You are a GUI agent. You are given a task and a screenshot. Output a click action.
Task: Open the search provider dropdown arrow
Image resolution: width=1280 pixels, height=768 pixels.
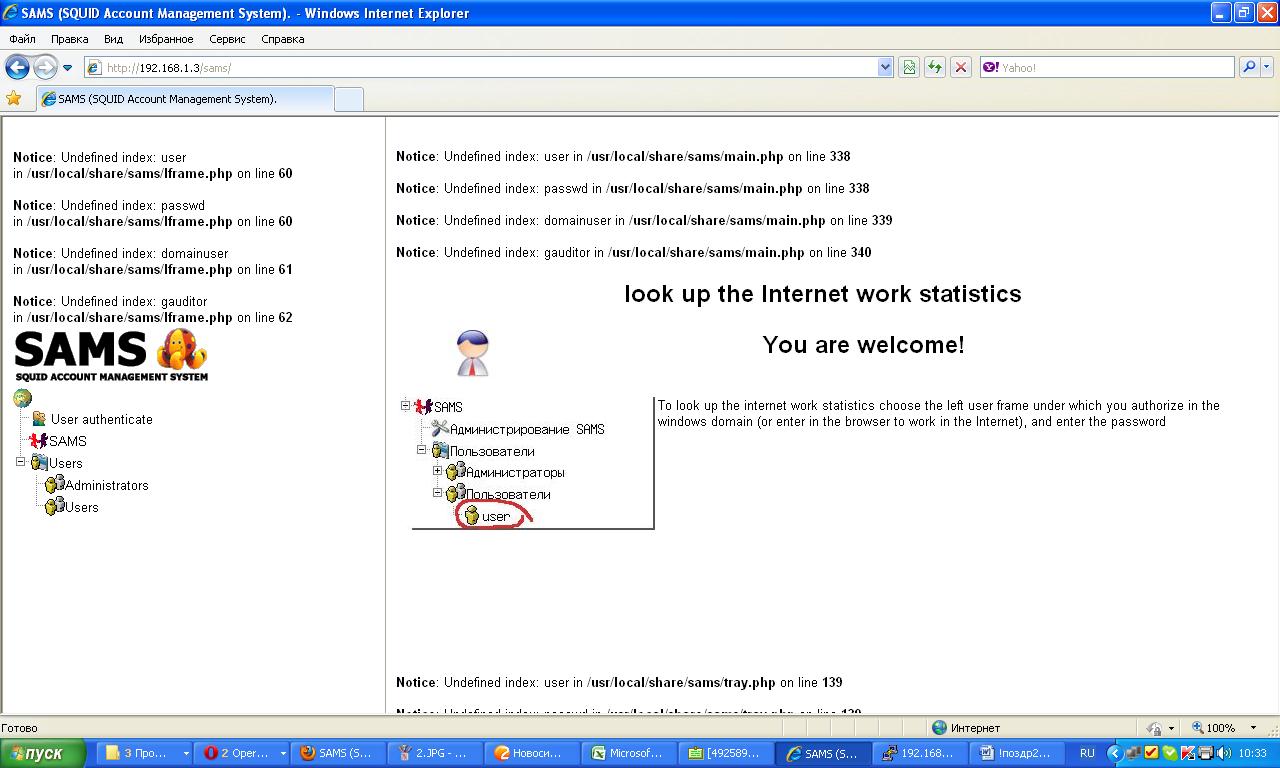[1267, 67]
